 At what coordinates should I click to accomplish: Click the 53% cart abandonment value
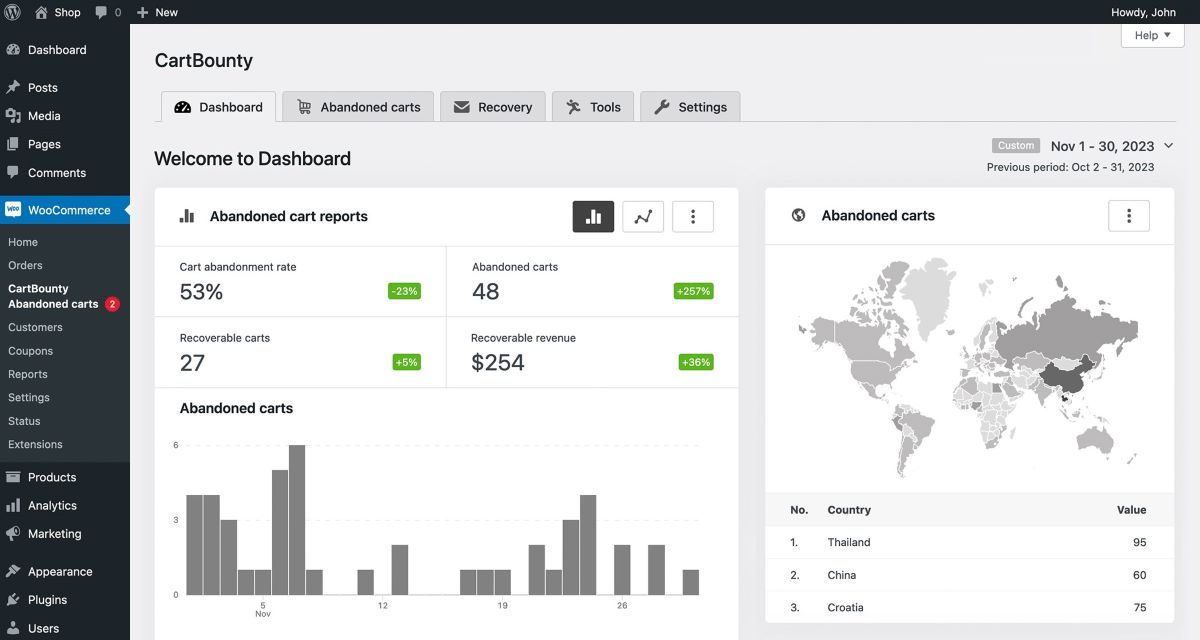click(x=201, y=292)
